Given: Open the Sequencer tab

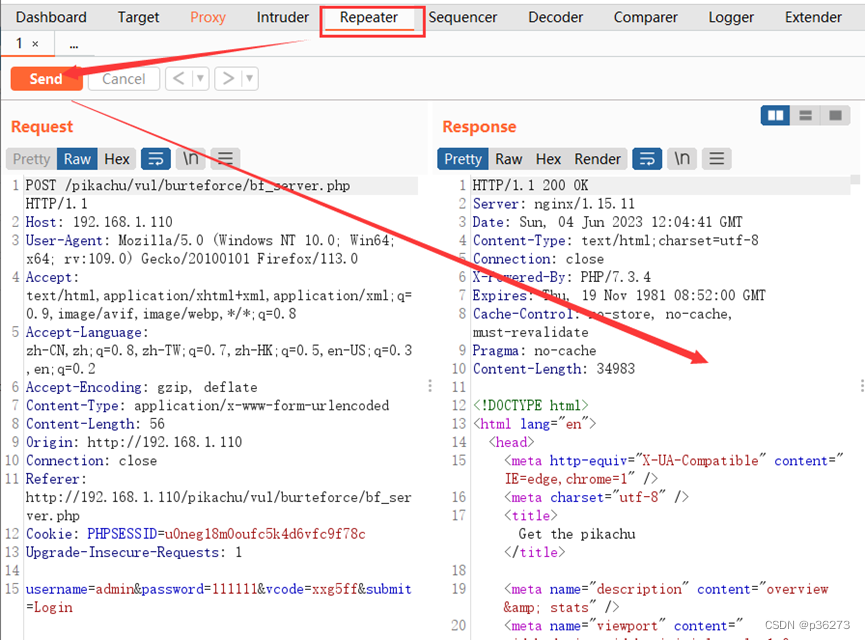Looking at the screenshot, I should point(463,18).
